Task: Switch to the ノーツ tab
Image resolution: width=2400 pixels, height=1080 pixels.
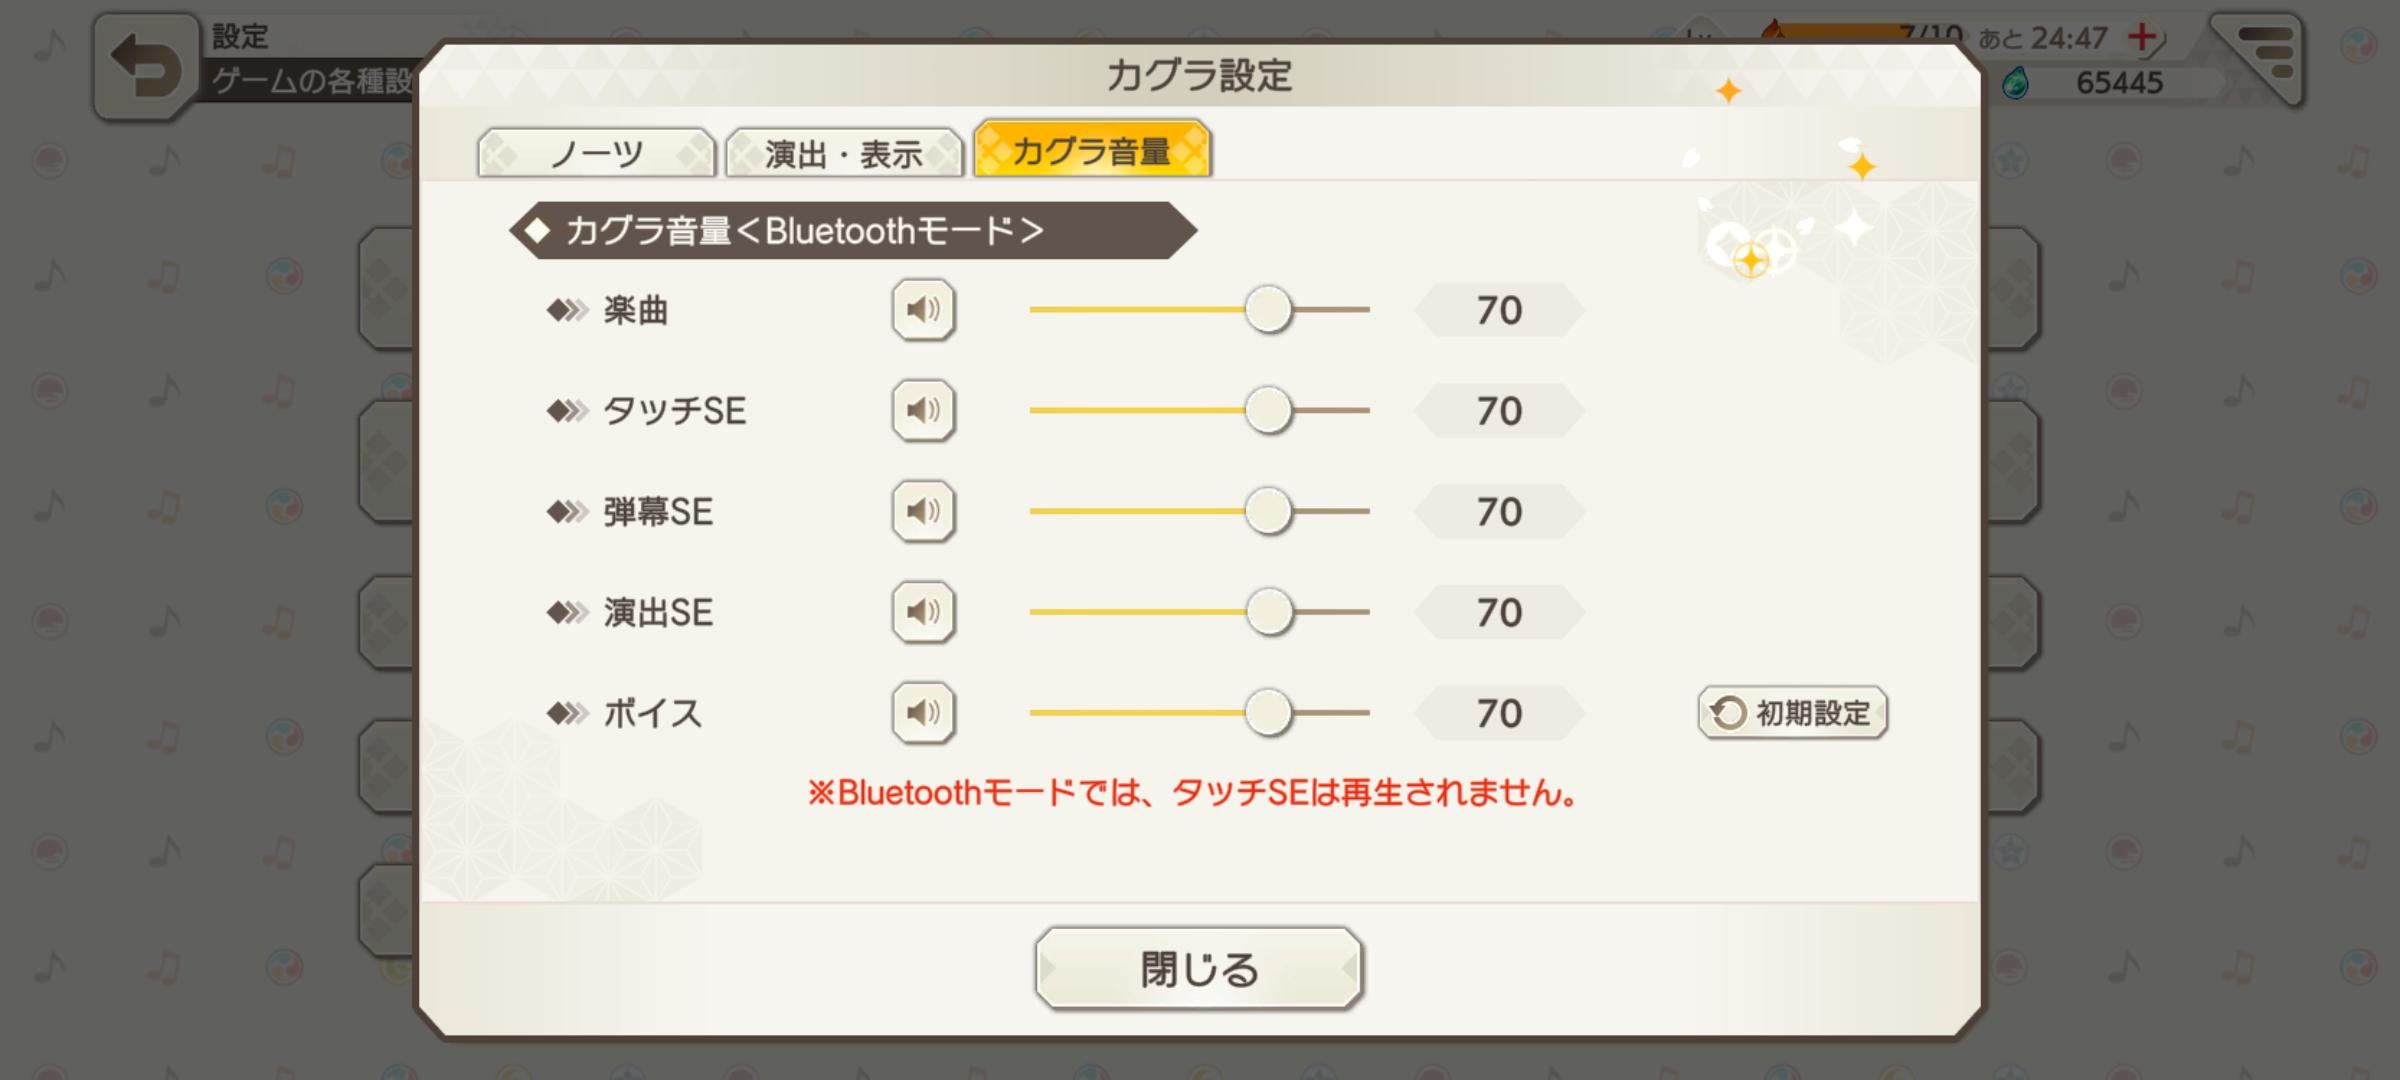Action: (596, 153)
